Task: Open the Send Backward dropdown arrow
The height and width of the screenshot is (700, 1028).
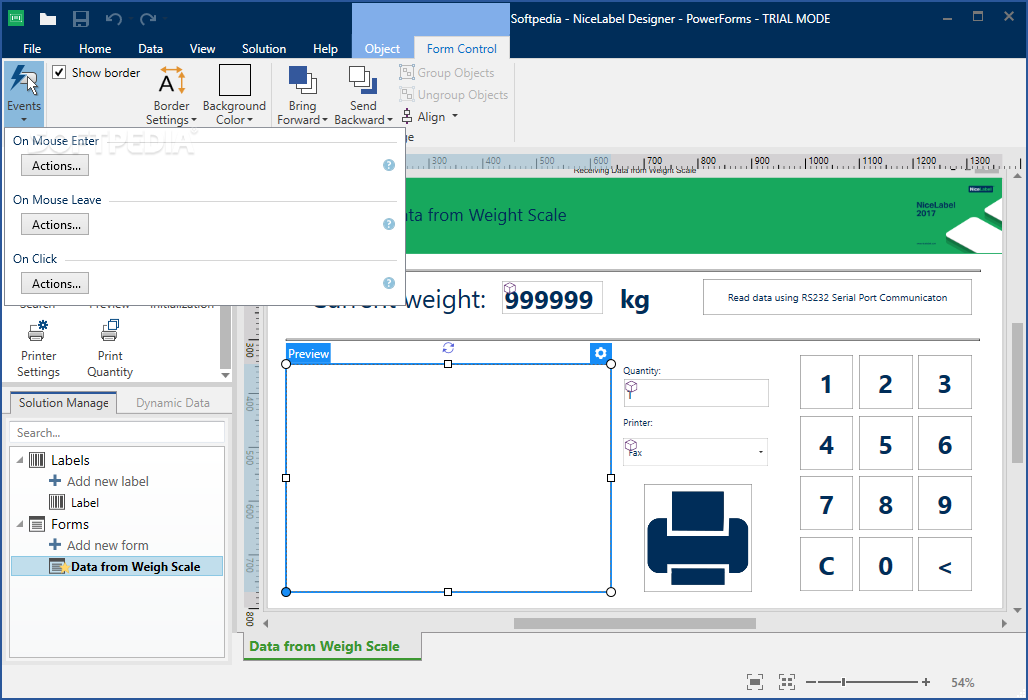Action: coord(389,120)
